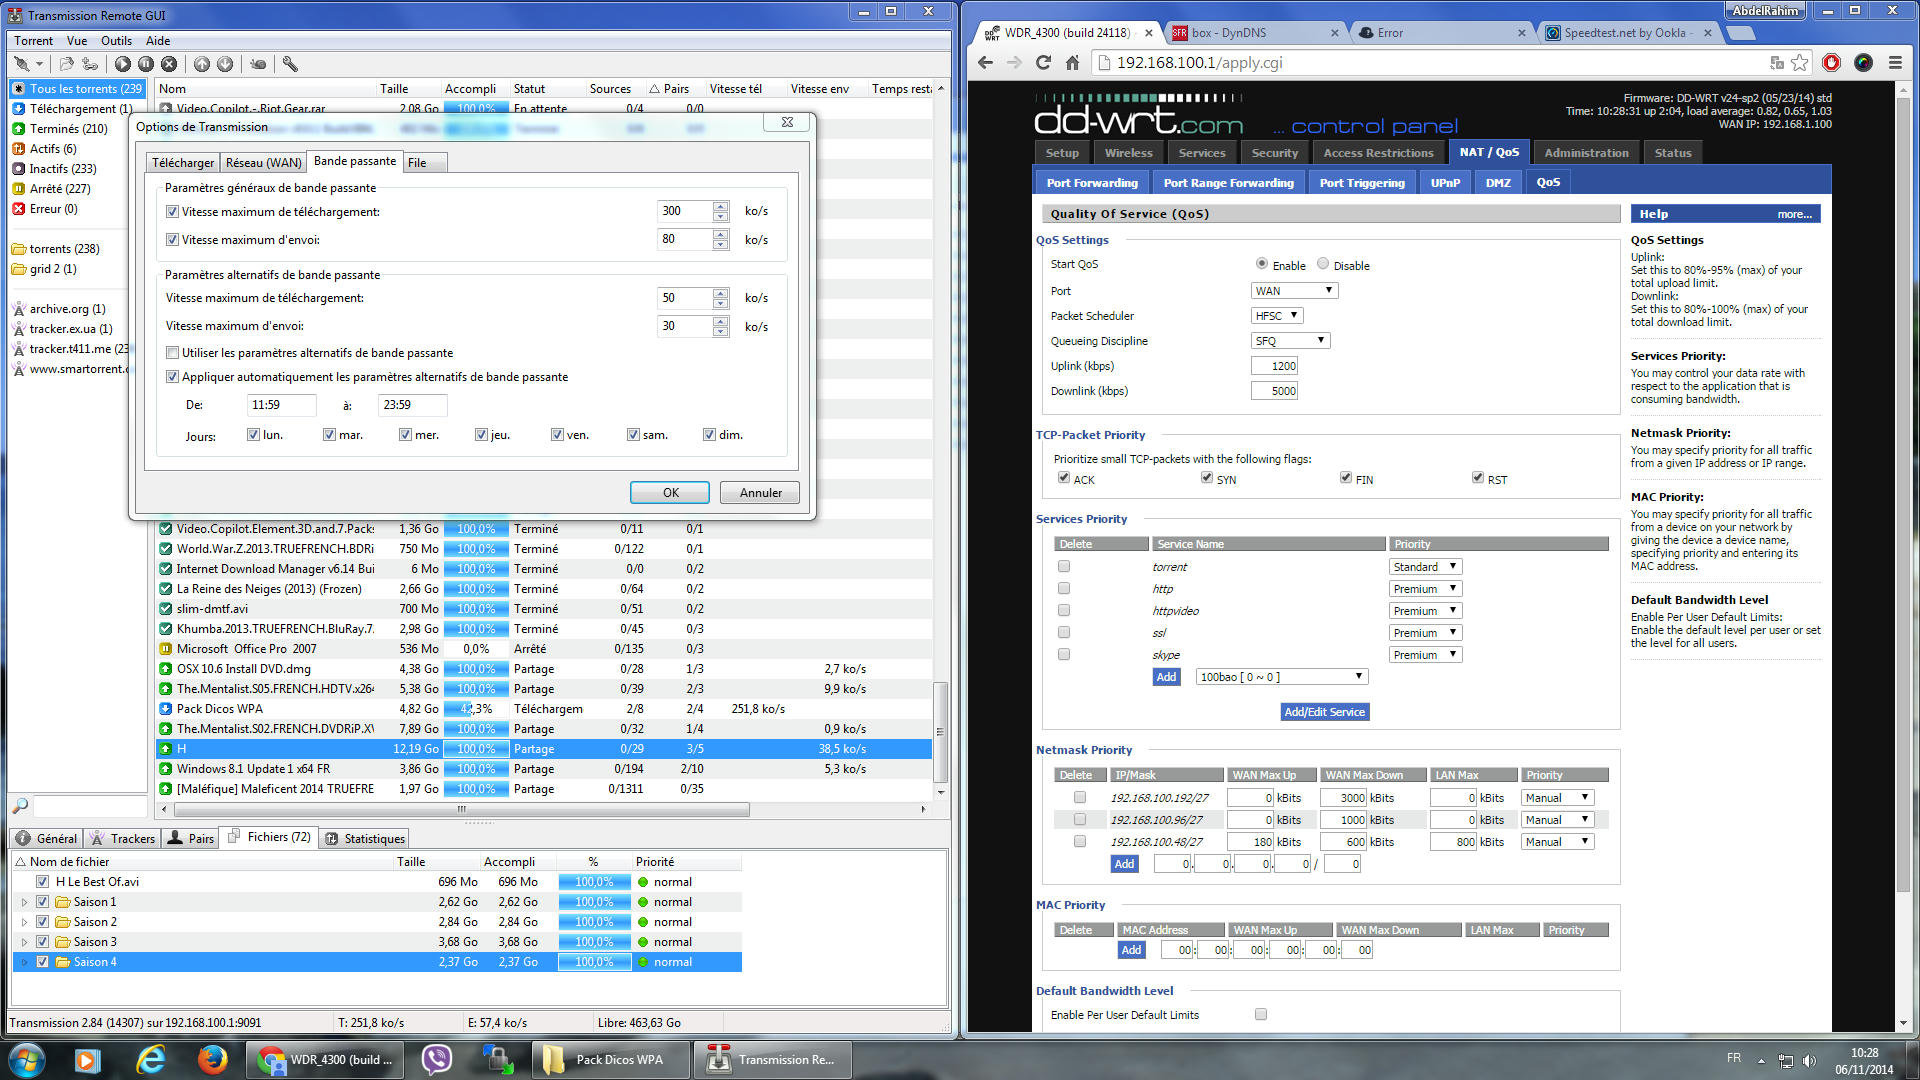Toggle 'Appliquer automatiquement' alternative settings checkbox

[x=172, y=377]
